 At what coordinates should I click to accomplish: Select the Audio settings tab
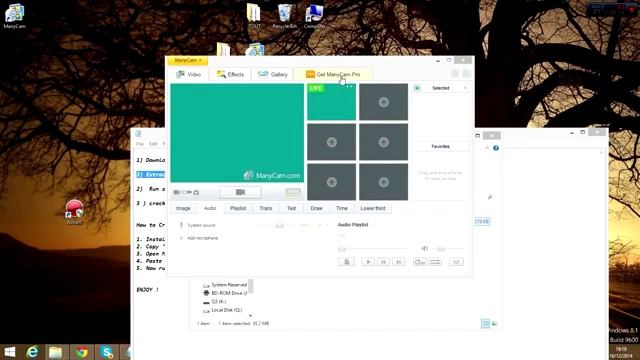click(210, 208)
